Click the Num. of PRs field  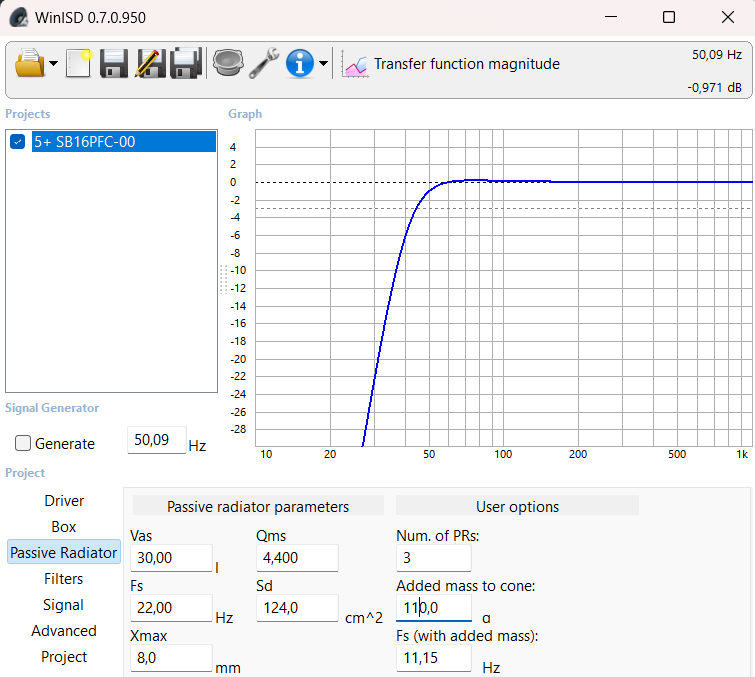coord(434,558)
